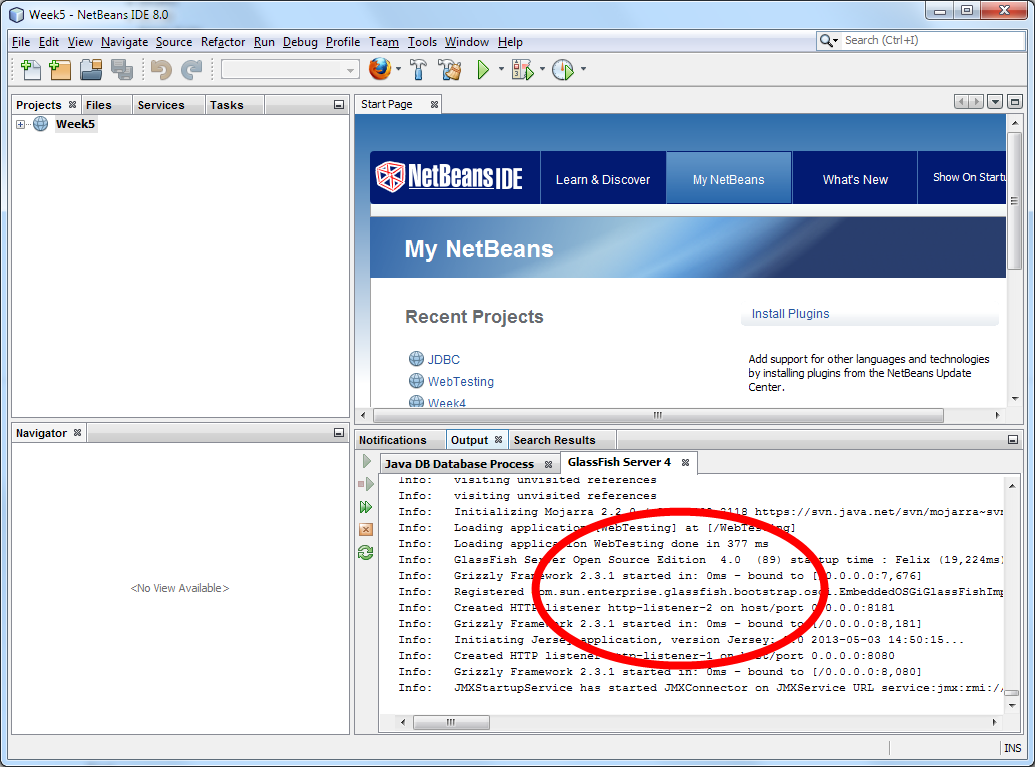Viewport: 1035px width, 767px height.
Task: Open the WebTesting recent project link
Action: point(460,381)
